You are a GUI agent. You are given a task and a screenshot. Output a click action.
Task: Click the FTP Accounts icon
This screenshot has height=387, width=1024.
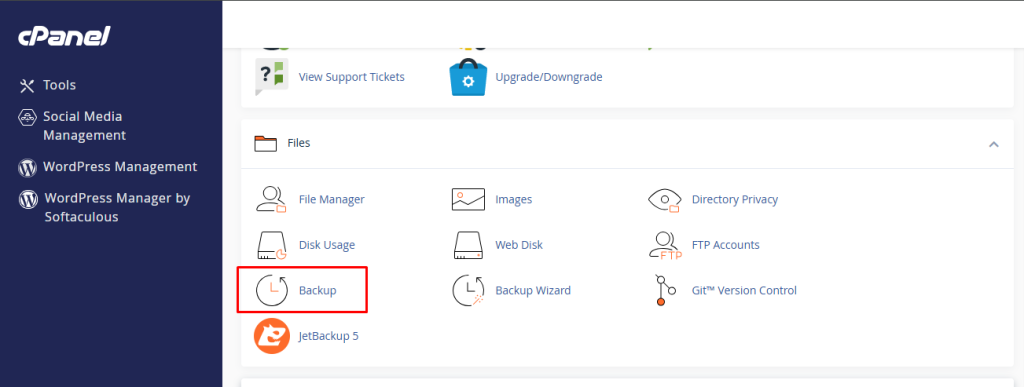click(665, 245)
